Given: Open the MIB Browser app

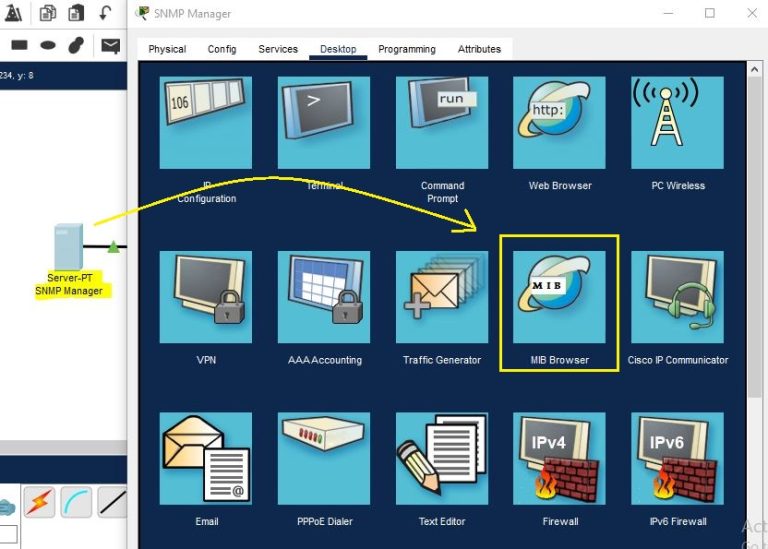Looking at the screenshot, I should 559,297.
